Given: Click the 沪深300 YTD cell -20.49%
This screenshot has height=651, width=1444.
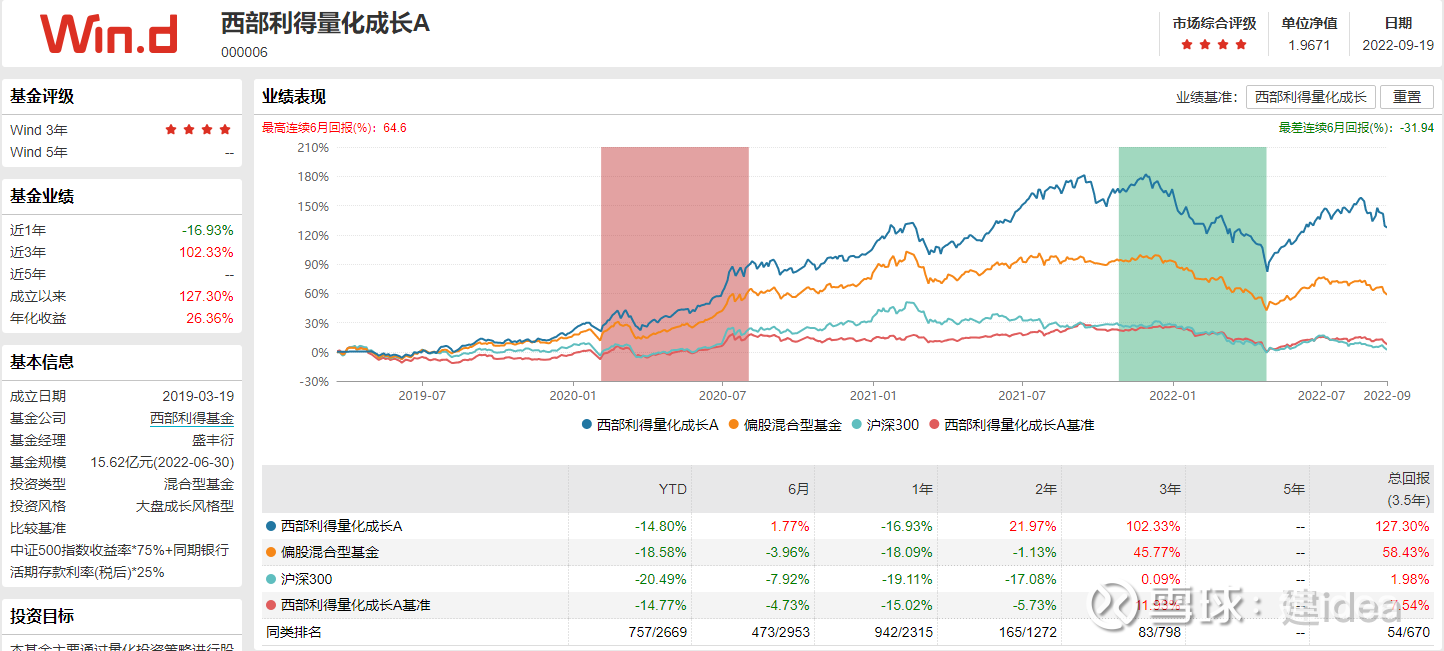Looking at the screenshot, I should (x=661, y=579).
